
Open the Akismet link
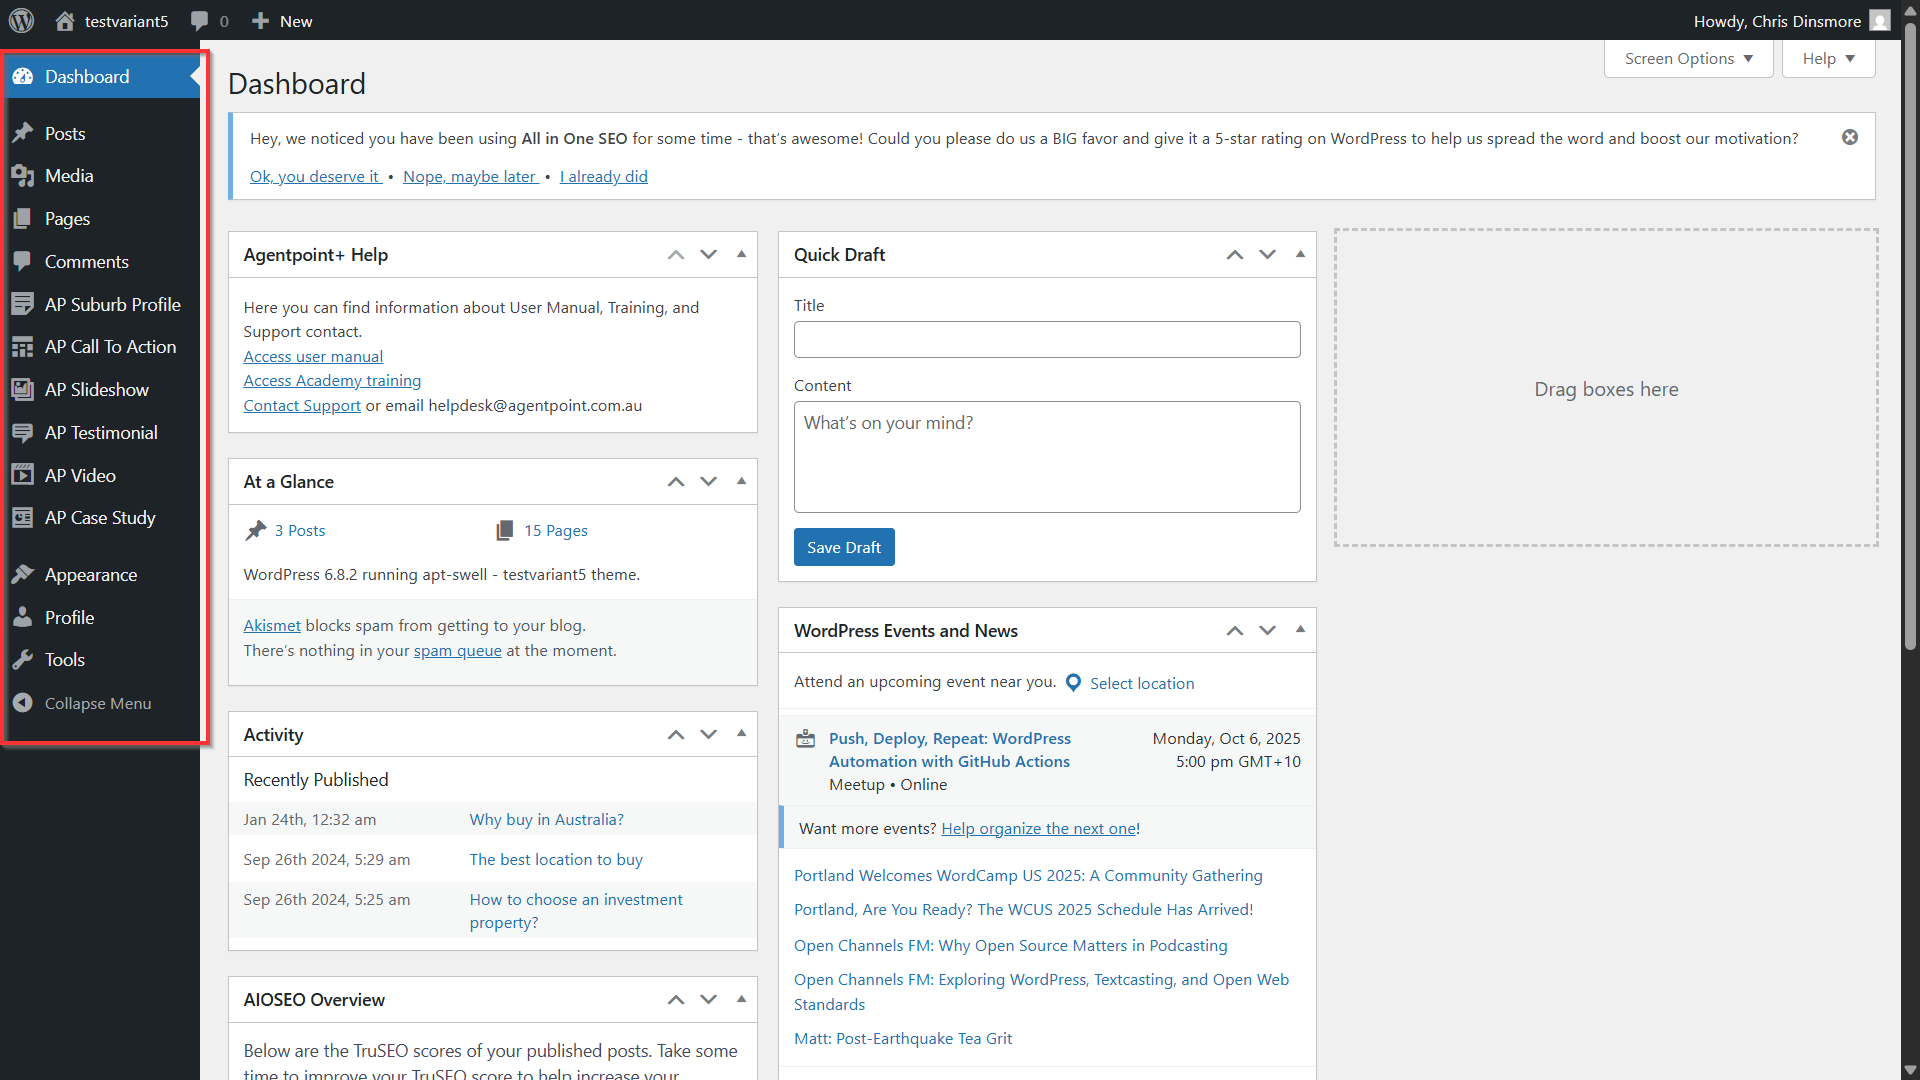(272, 626)
